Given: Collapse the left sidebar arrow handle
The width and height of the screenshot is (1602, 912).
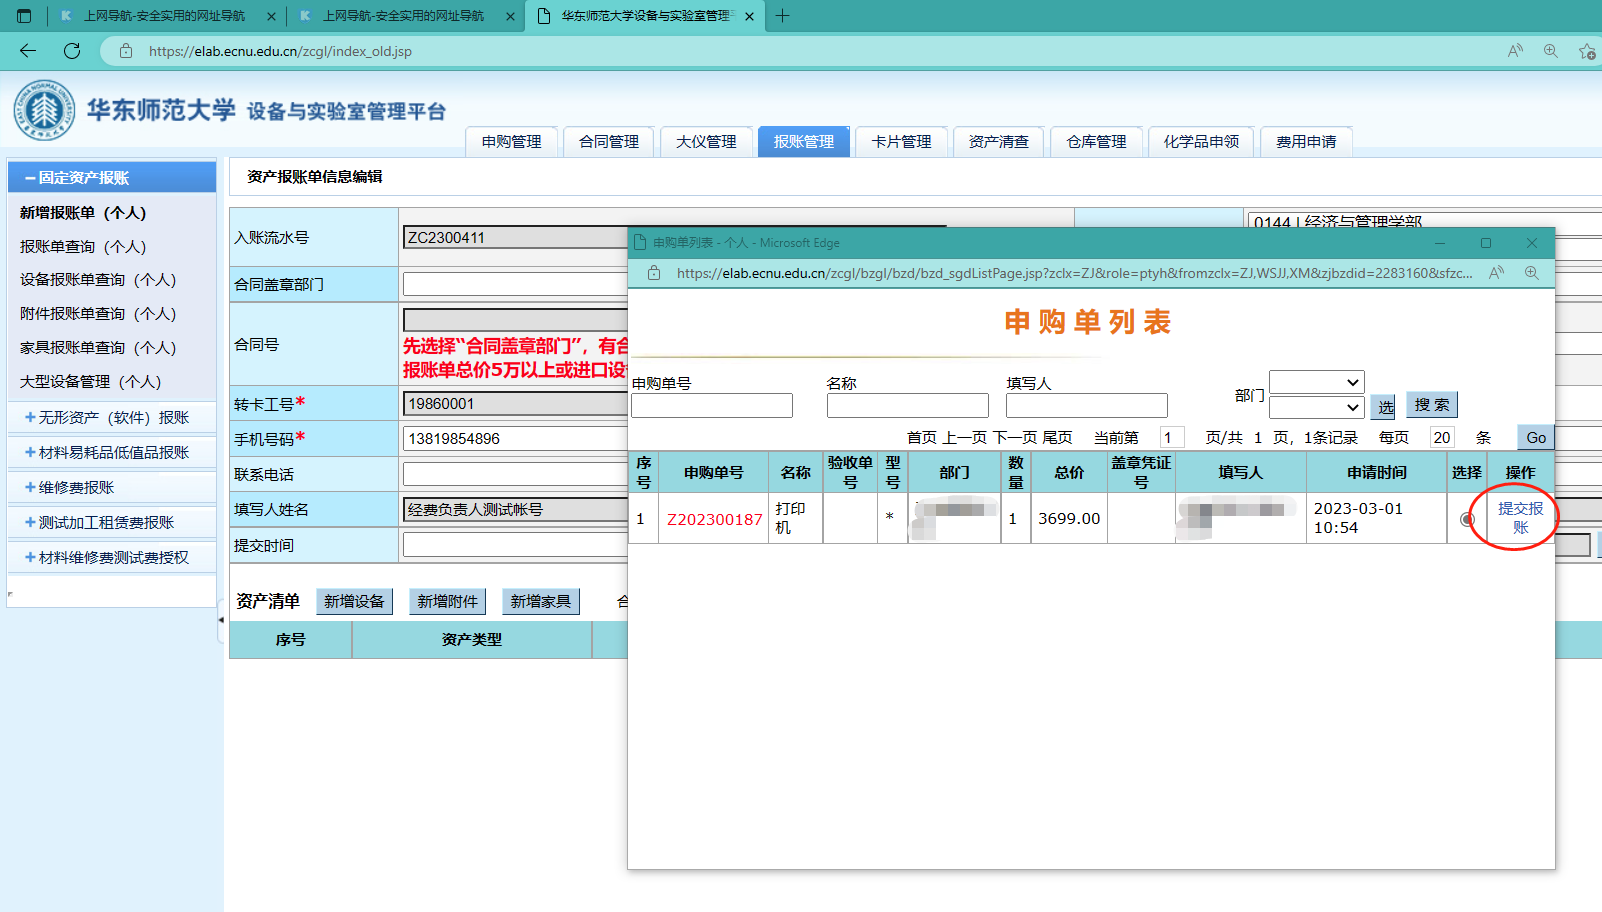Looking at the screenshot, I should click(x=221, y=620).
